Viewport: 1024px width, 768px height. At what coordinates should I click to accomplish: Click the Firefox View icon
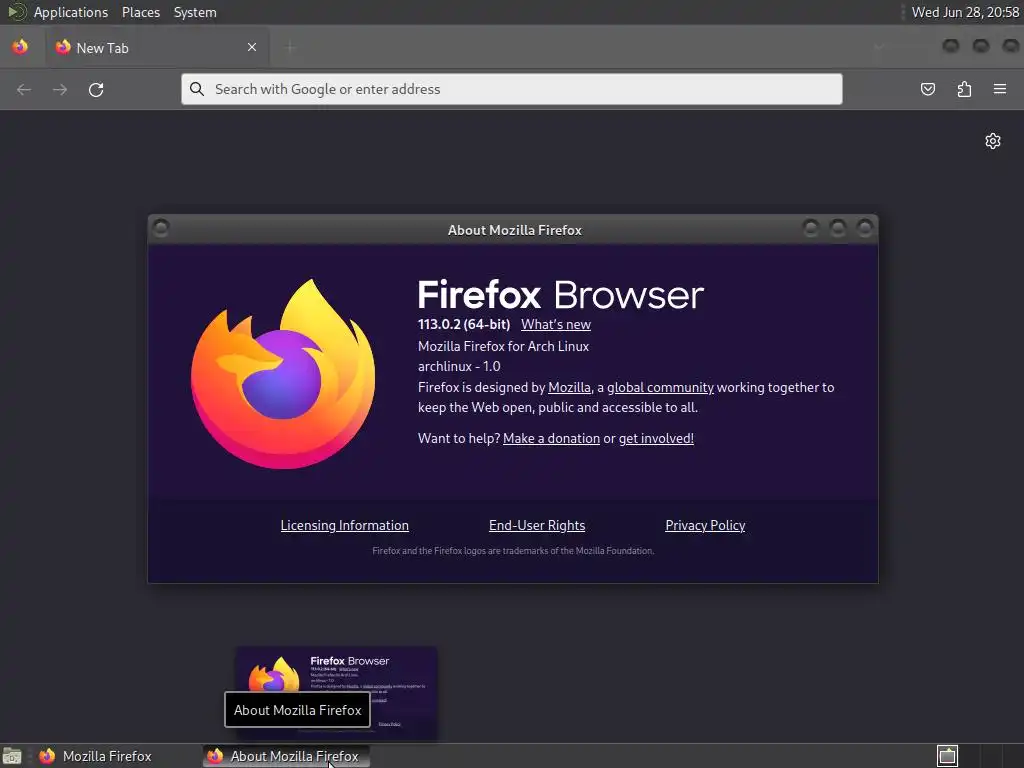pyautogui.click(x=20, y=47)
